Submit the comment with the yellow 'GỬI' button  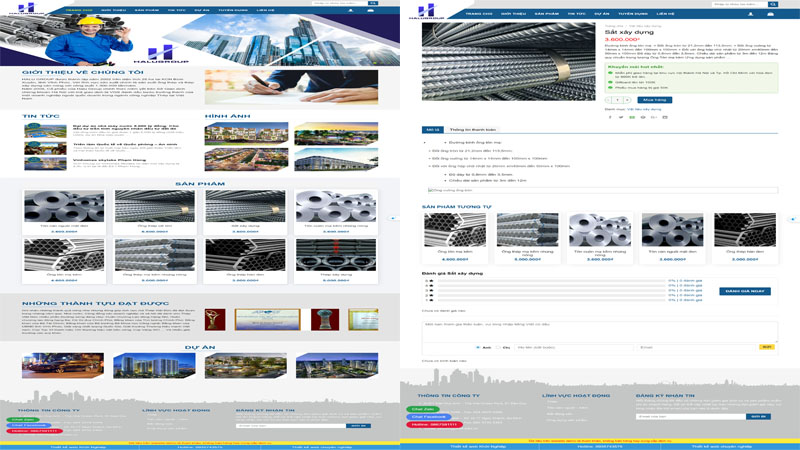click(766, 347)
